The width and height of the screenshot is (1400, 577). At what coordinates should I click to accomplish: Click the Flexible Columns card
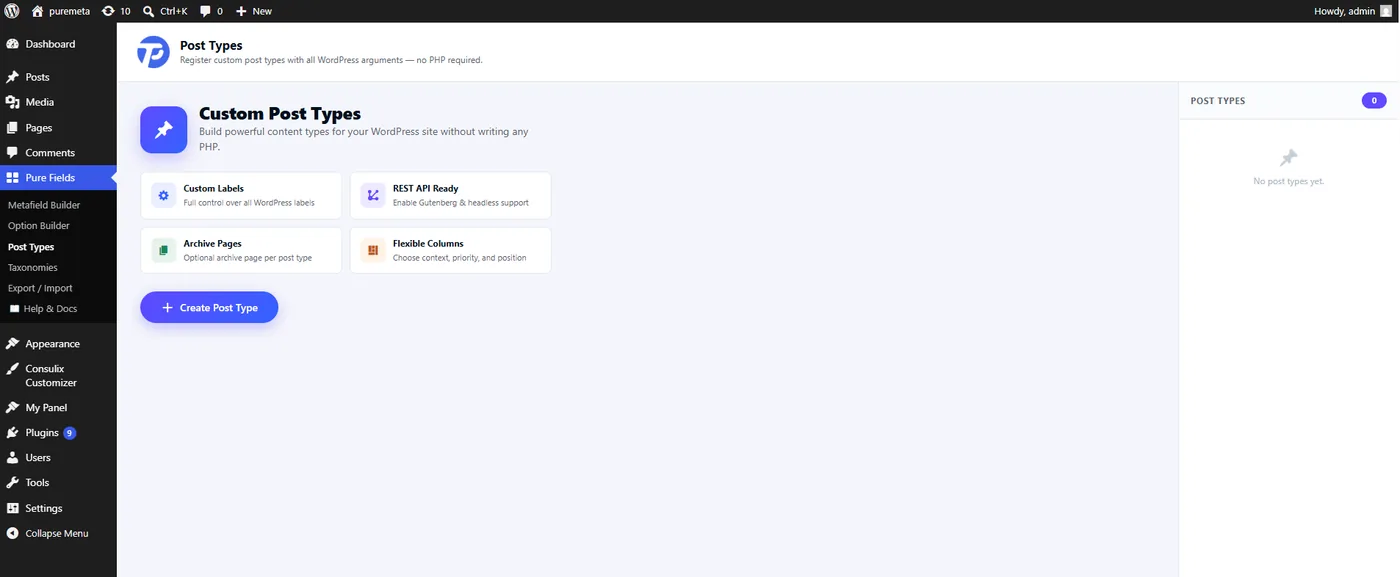(450, 250)
